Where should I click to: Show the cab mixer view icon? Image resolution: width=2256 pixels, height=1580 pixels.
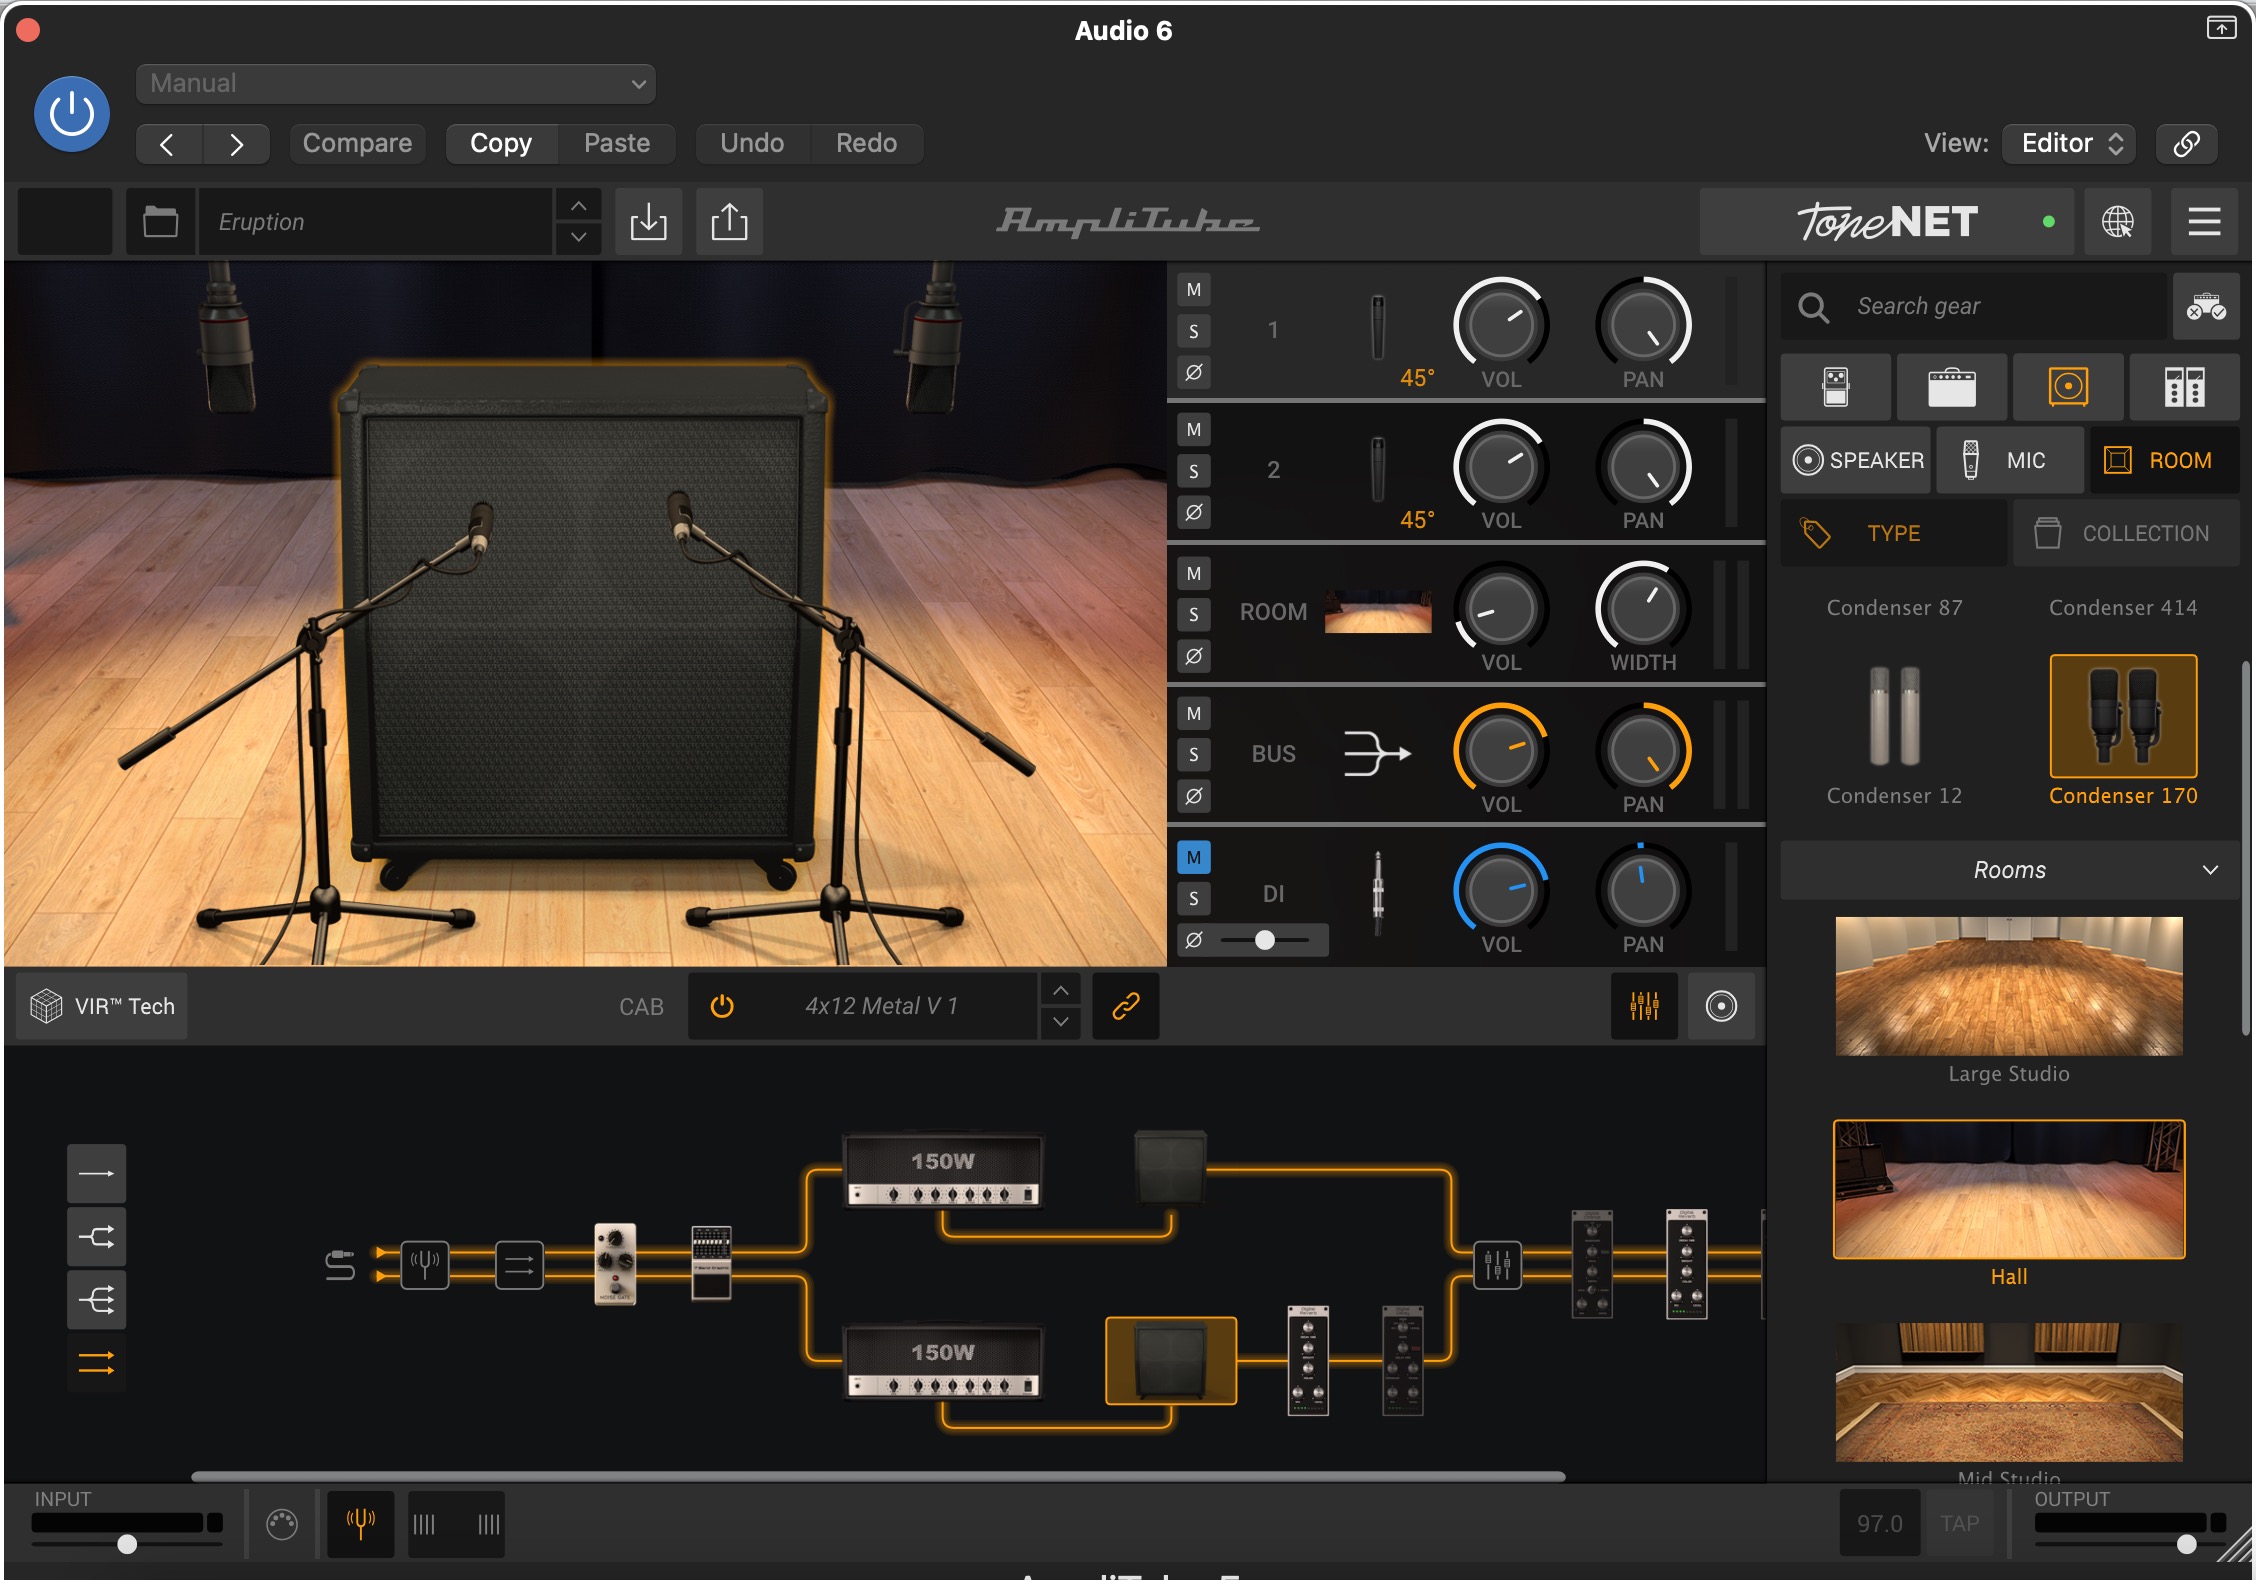1644,1006
